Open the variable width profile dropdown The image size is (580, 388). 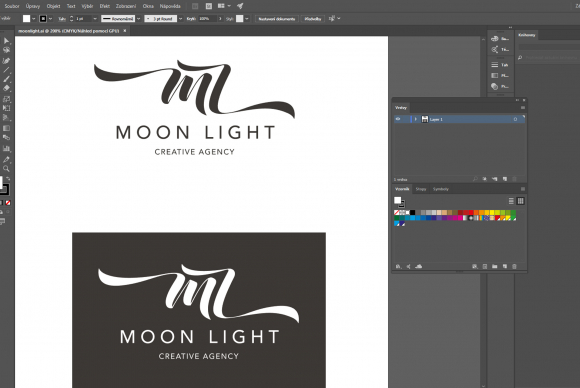coord(138,18)
